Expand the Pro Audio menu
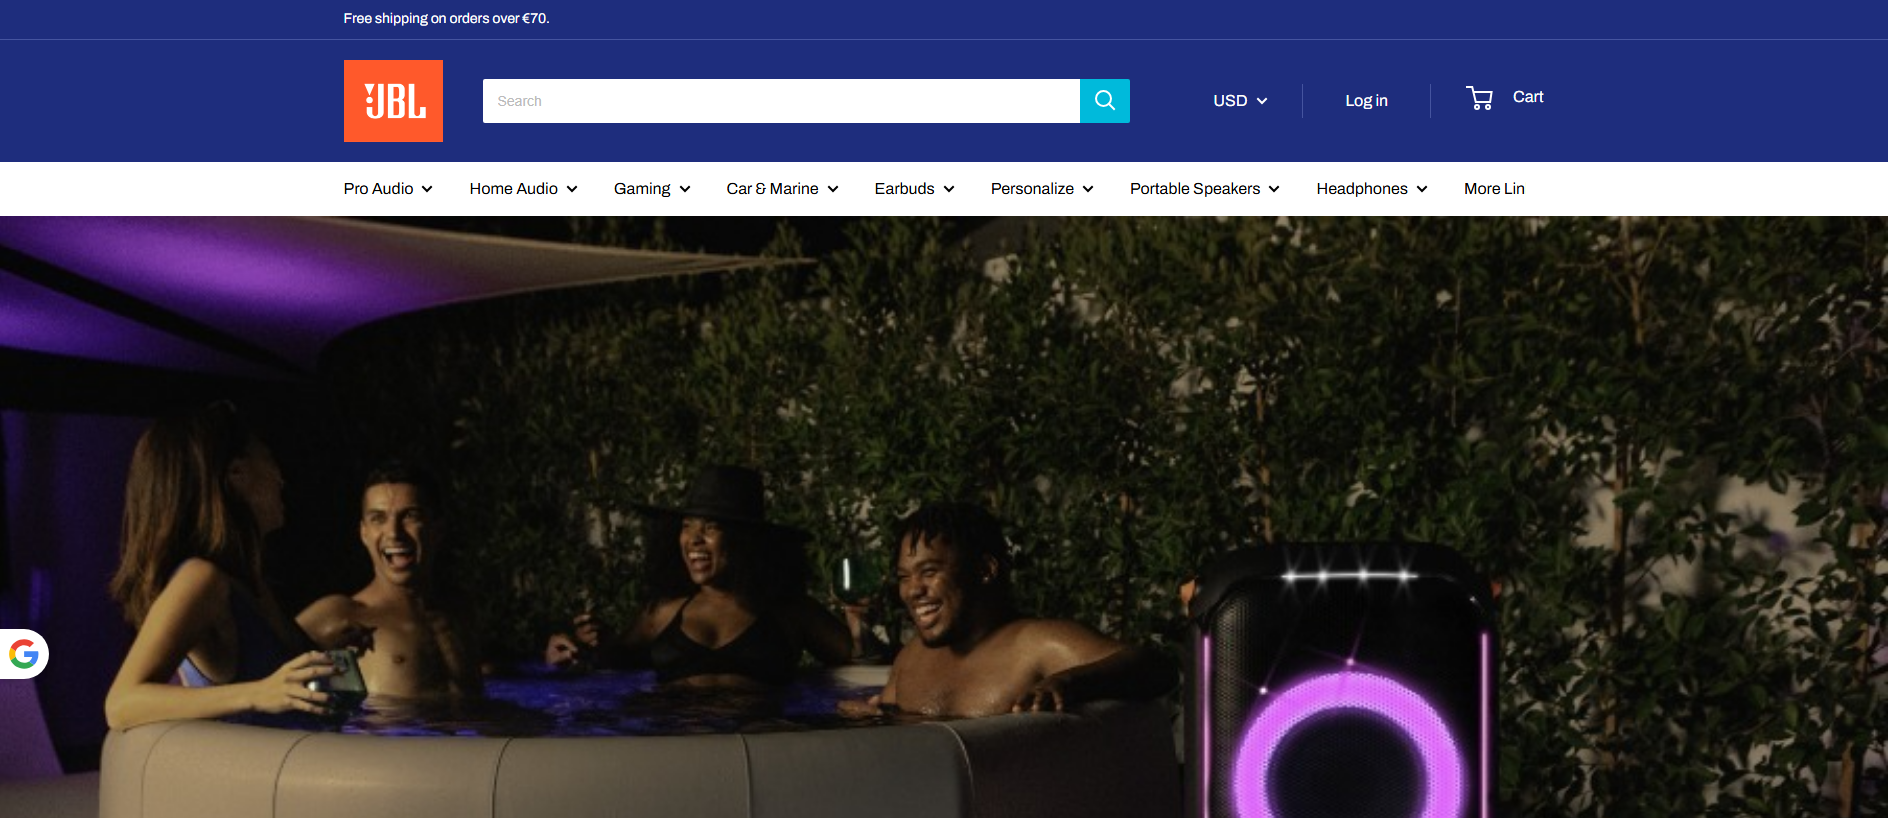This screenshot has height=818, width=1888. click(x=388, y=189)
